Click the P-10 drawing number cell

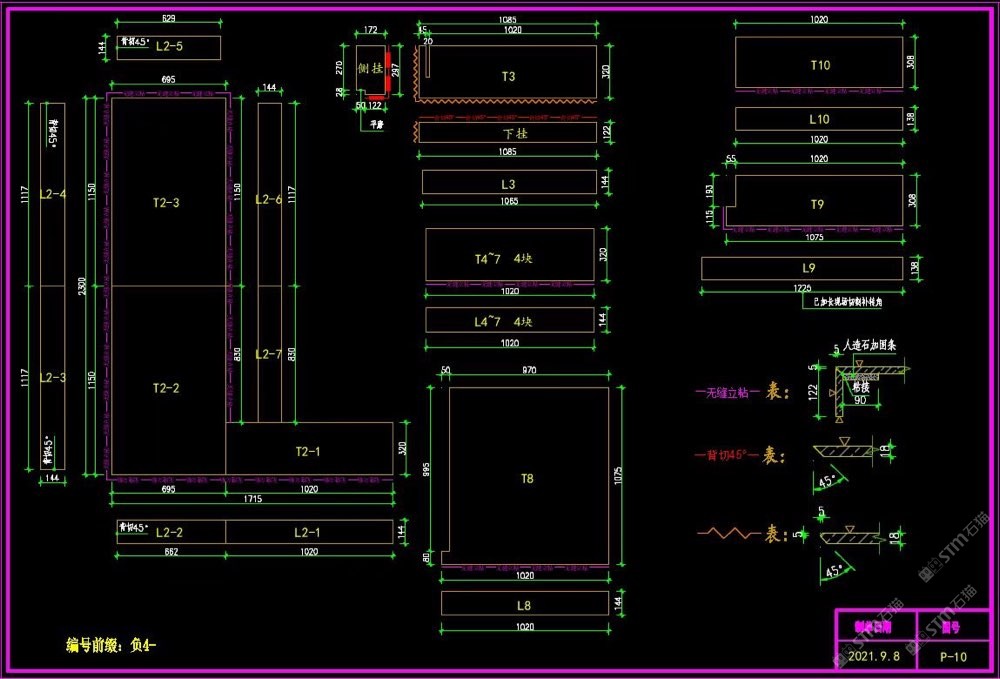[953, 657]
